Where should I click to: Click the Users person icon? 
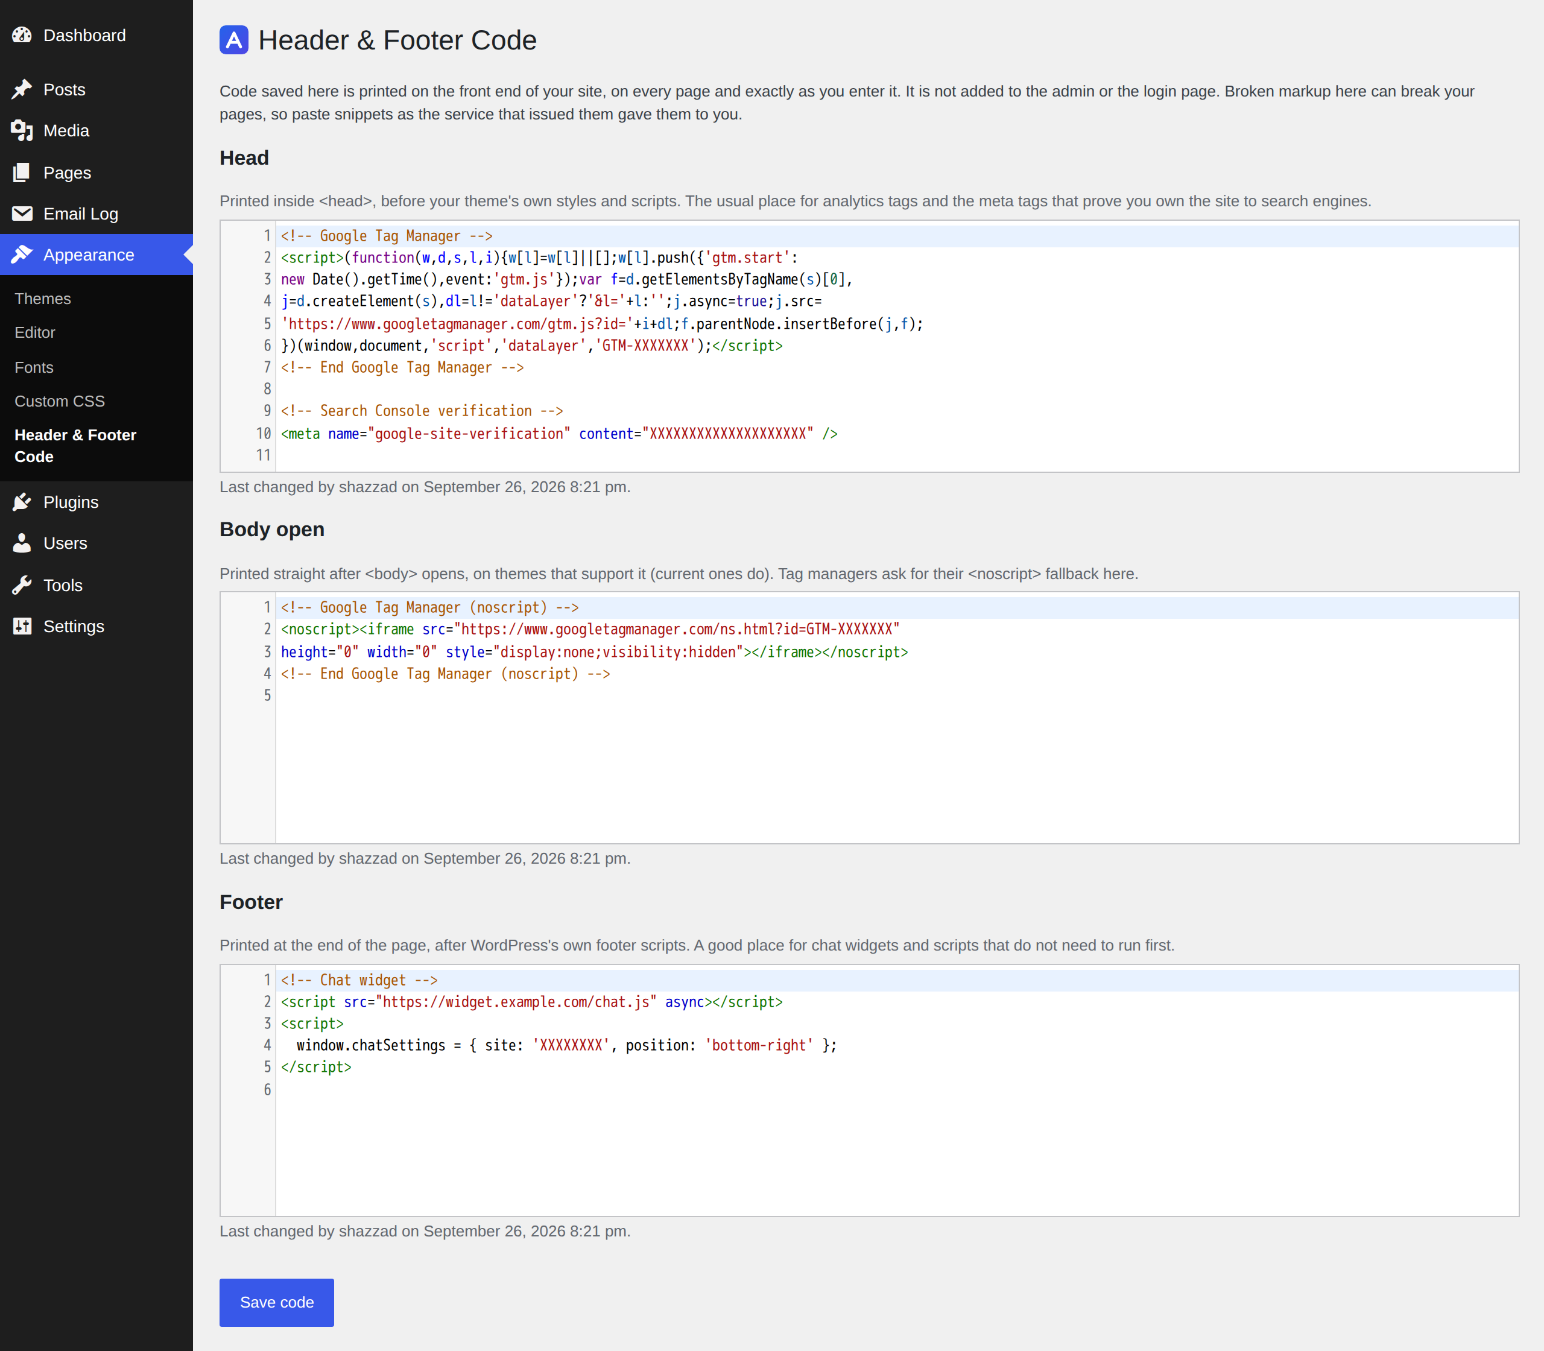(22, 543)
